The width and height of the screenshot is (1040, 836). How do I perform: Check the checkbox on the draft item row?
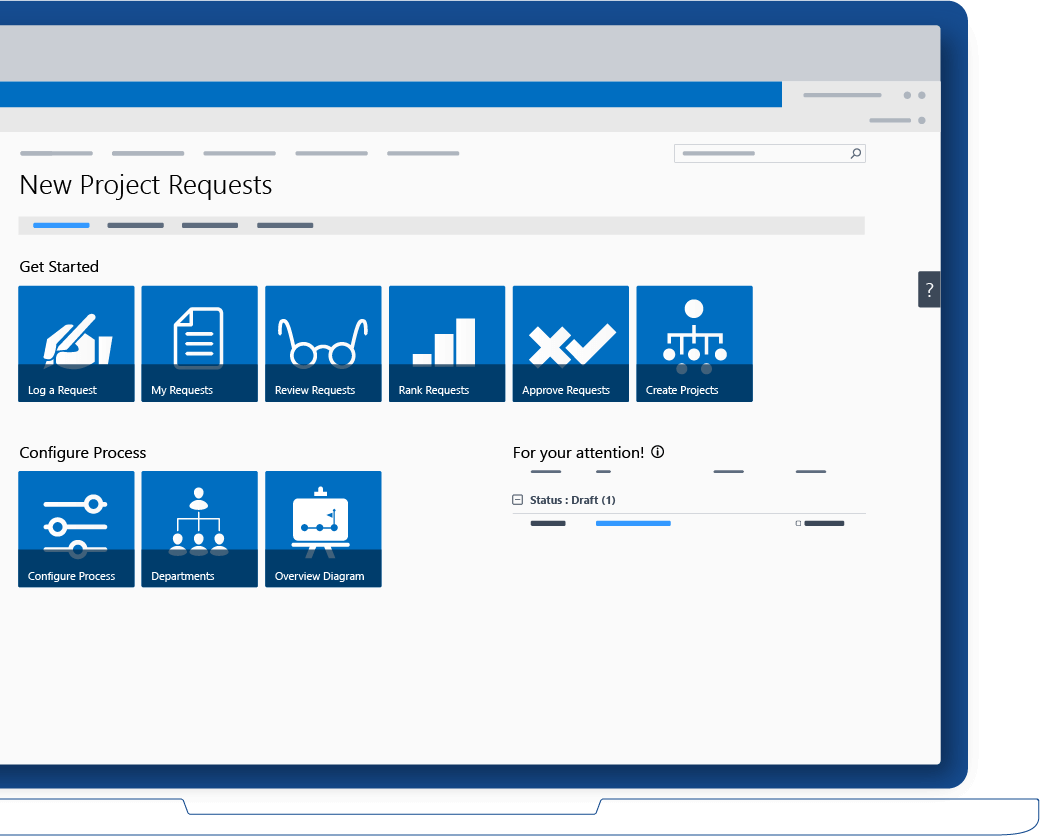point(797,522)
